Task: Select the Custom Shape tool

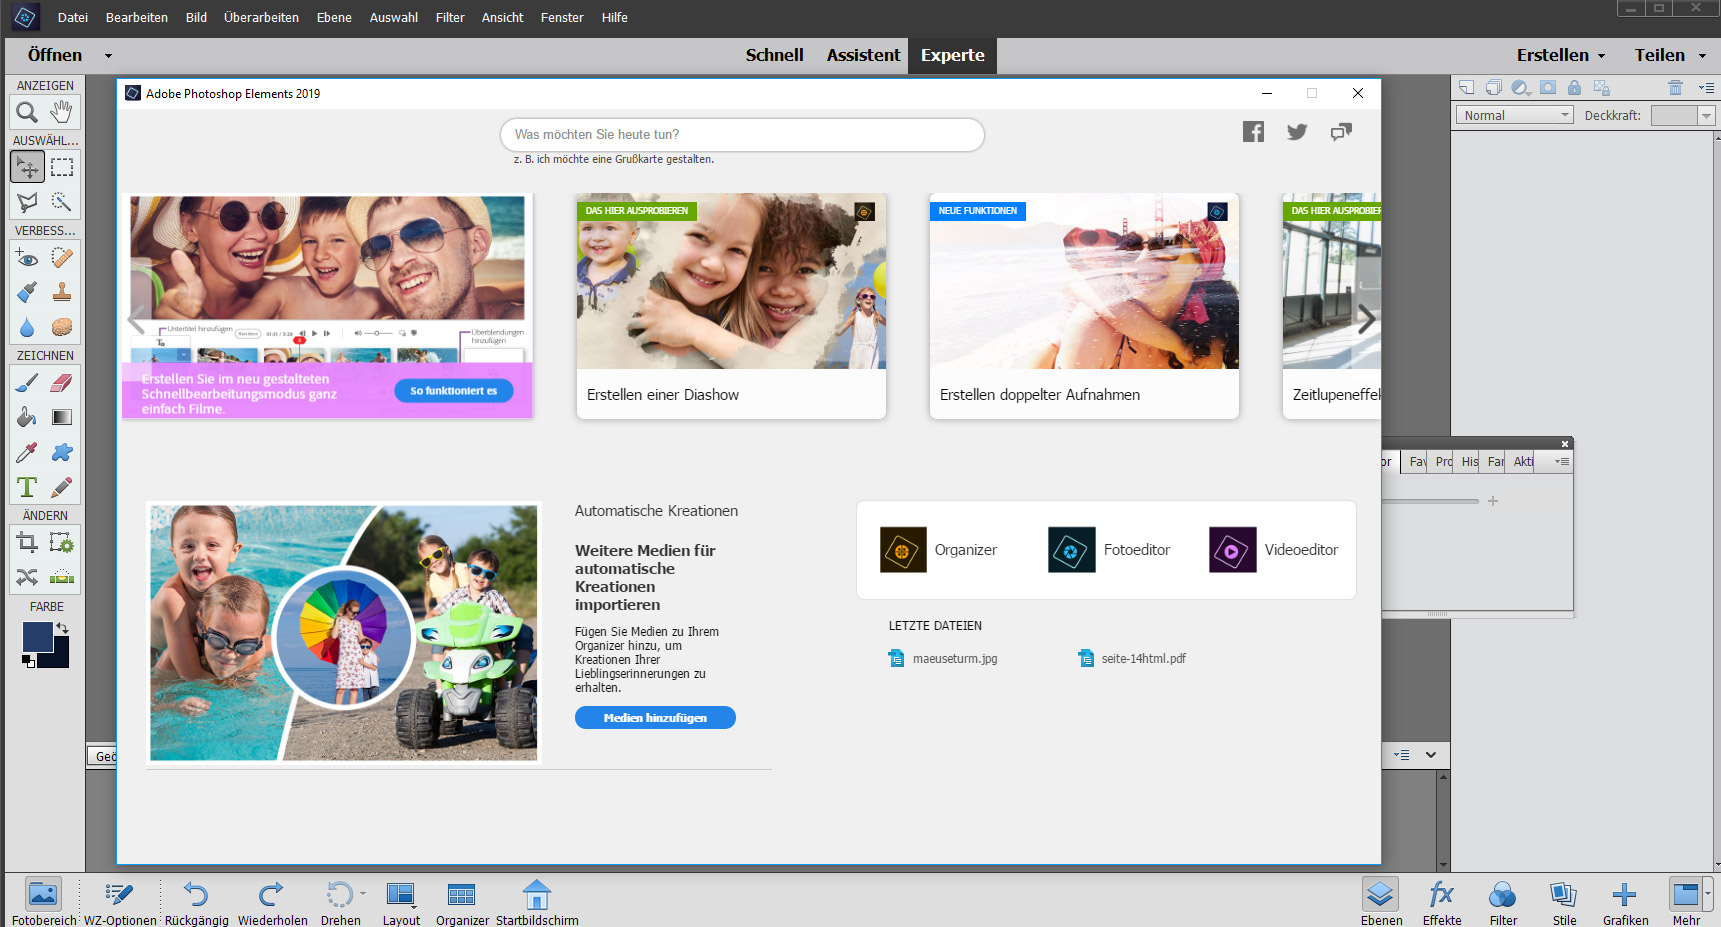Action: (x=62, y=452)
